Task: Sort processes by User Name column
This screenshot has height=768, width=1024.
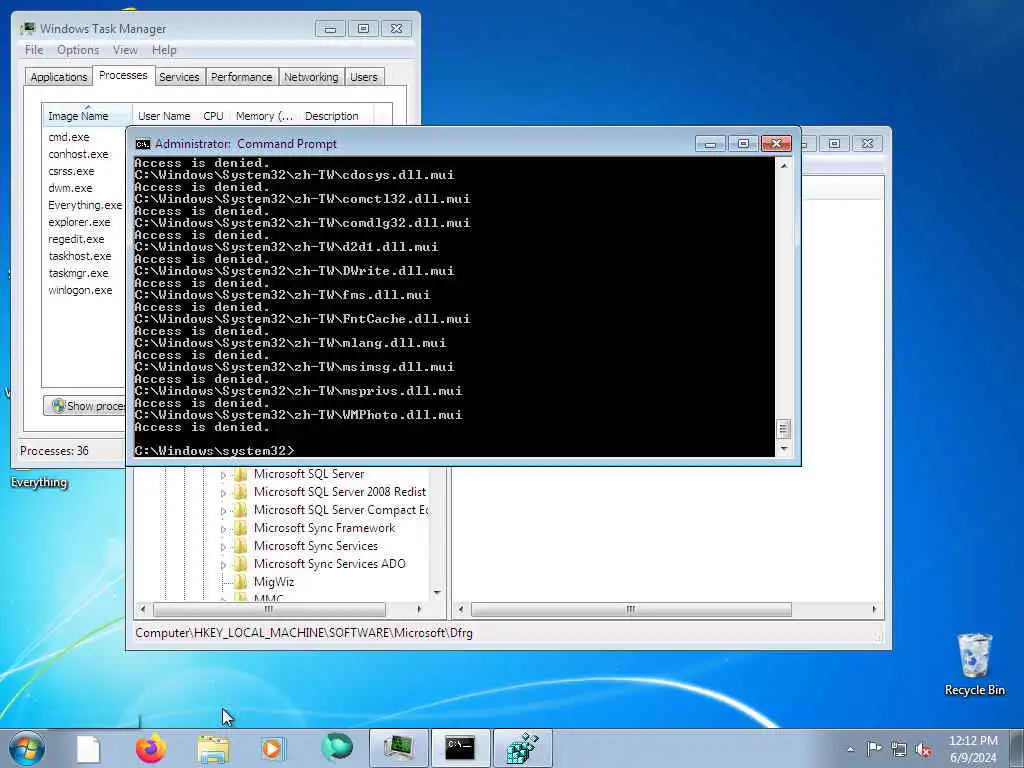Action: coord(164,116)
